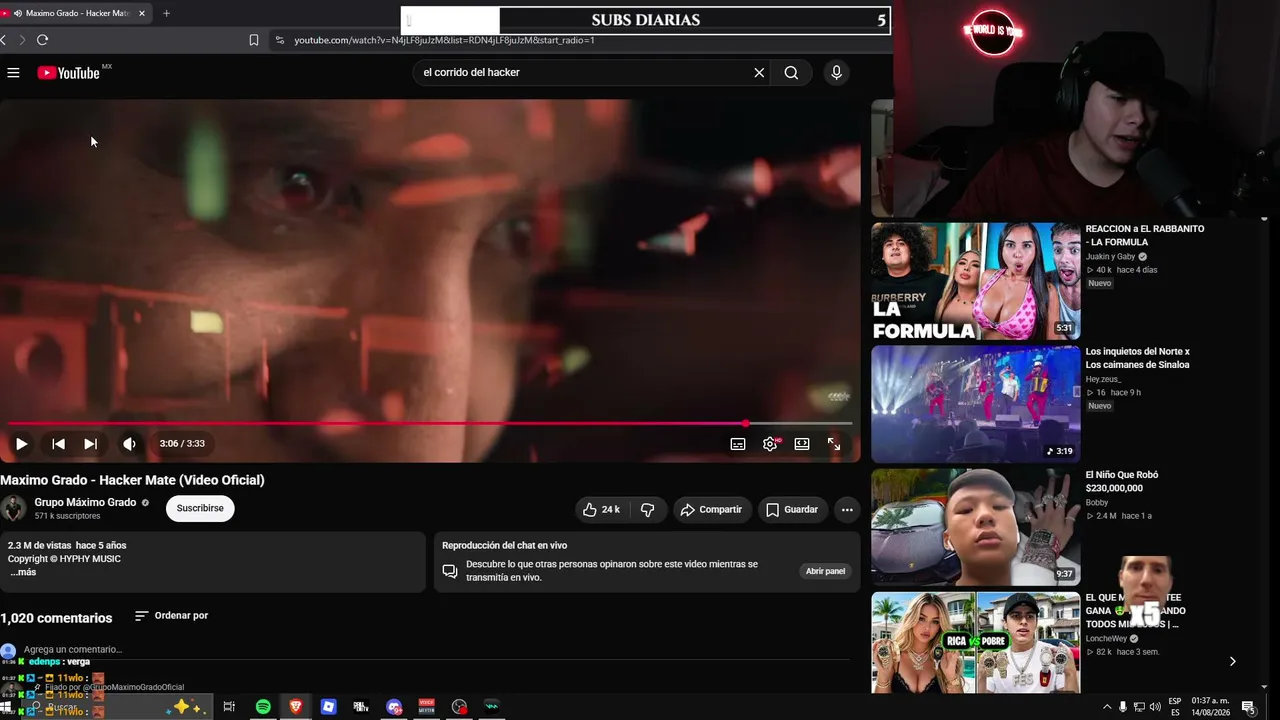Click the magnifier search button
Screen dimensions: 1280x720
coord(791,72)
